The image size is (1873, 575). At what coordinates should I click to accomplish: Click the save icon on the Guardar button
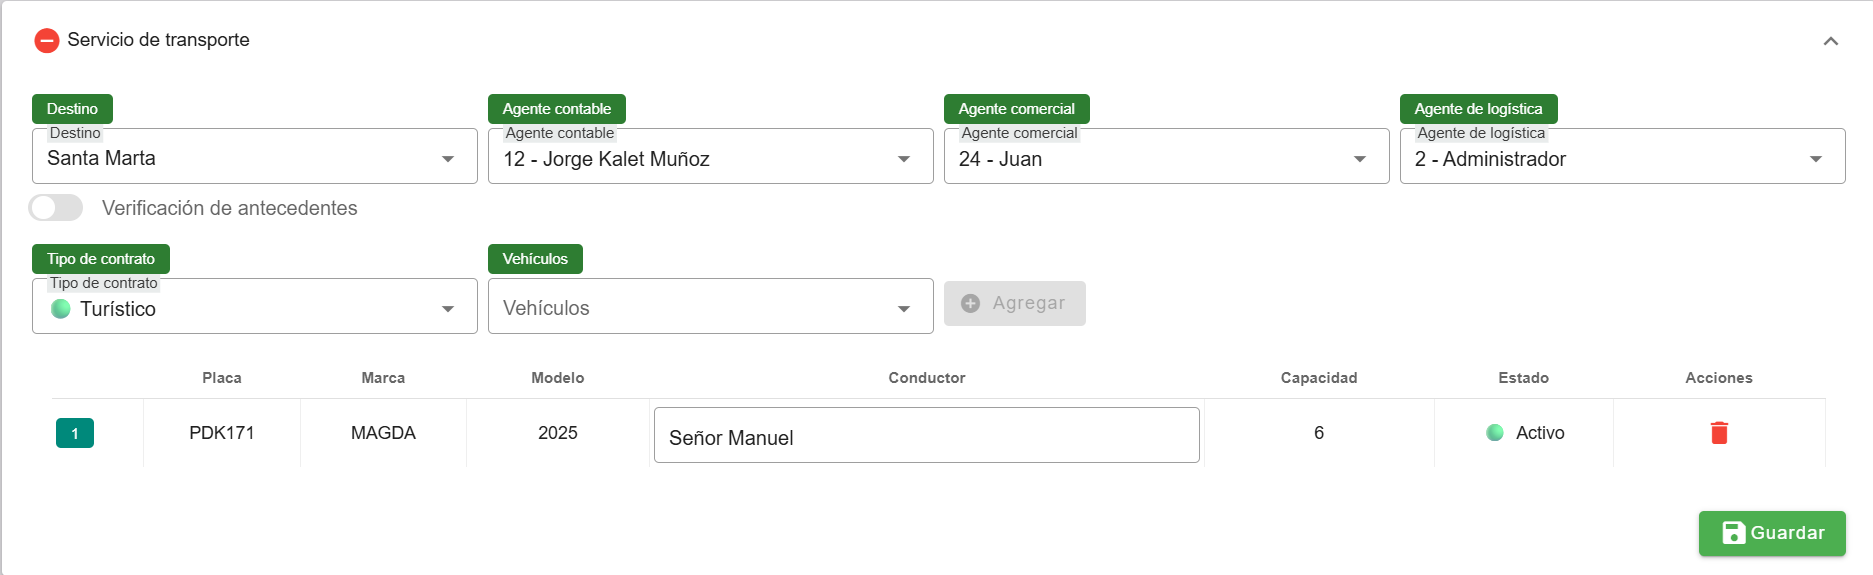coord(1733,533)
